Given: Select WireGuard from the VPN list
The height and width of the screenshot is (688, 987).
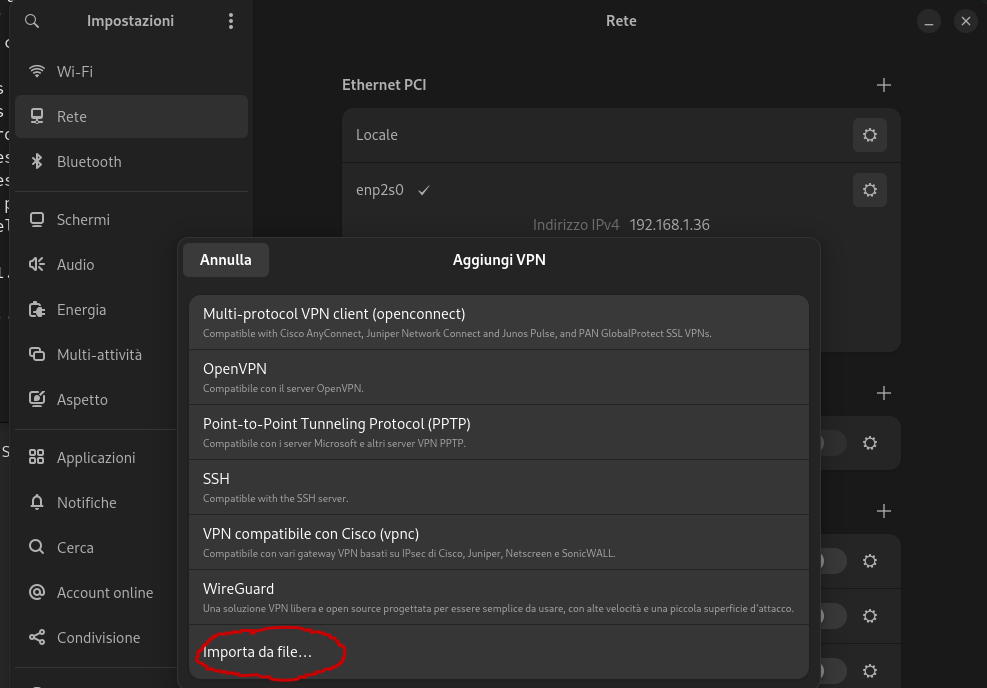Looking at the screenshot, I should tap(498, 597).
